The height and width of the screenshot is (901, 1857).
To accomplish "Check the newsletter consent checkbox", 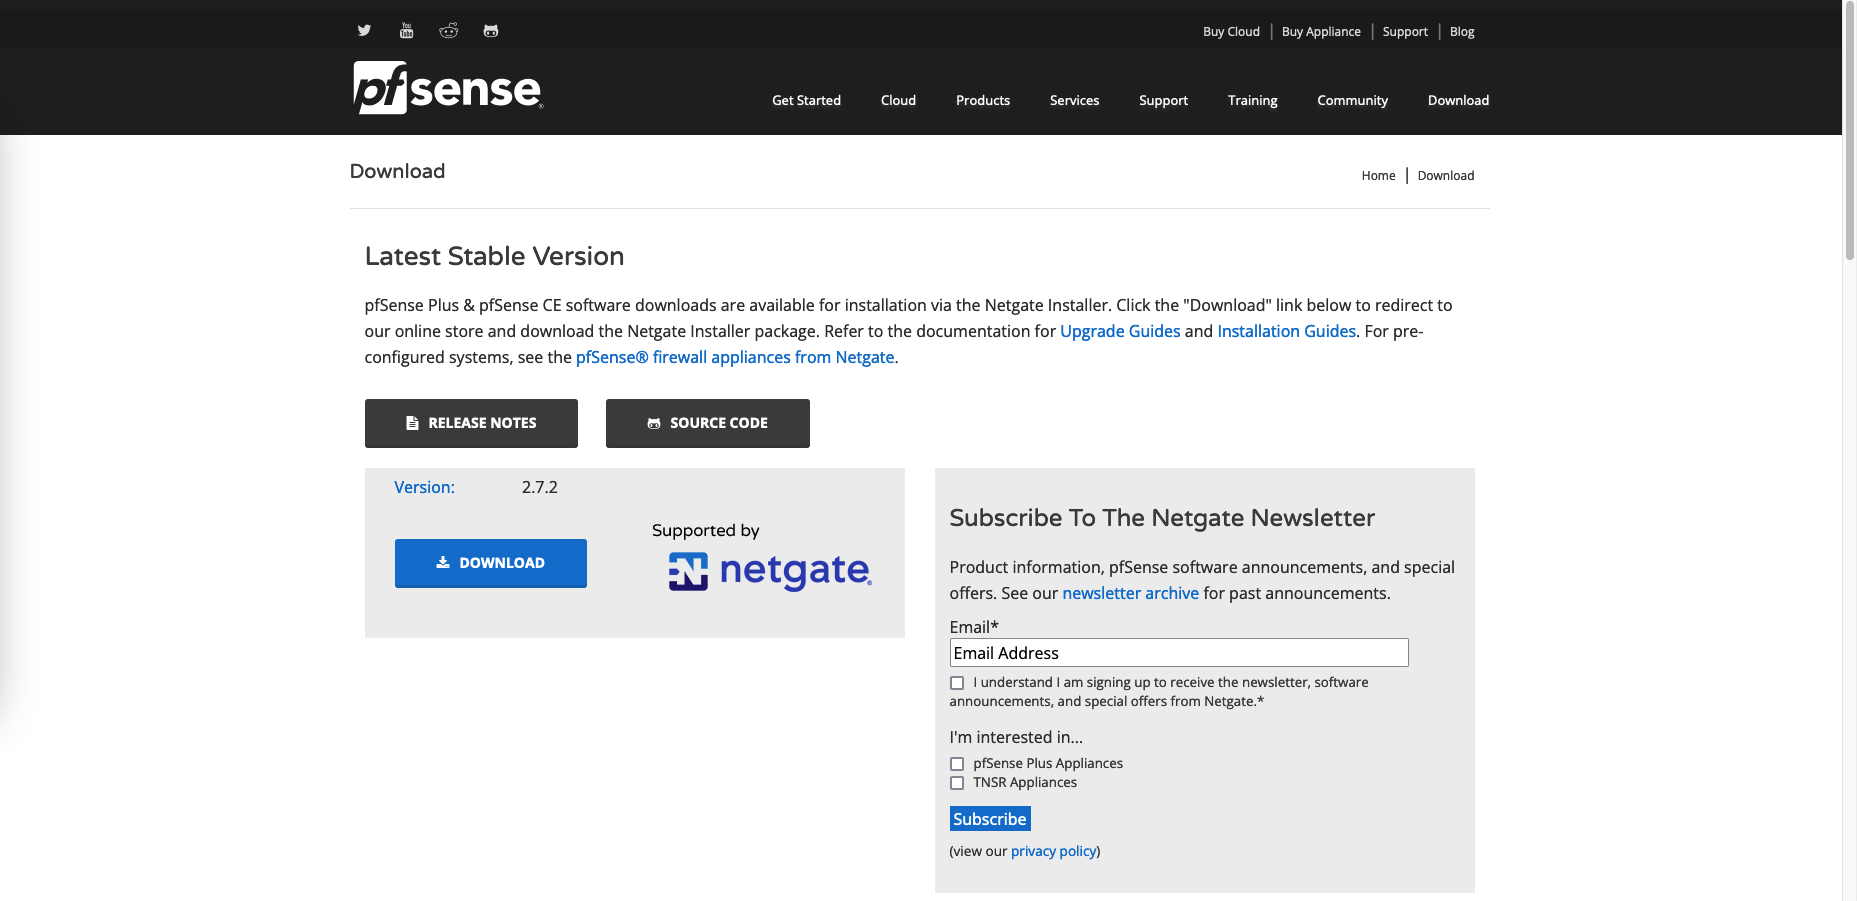I will pyautogui.click(x=957, y=683).
